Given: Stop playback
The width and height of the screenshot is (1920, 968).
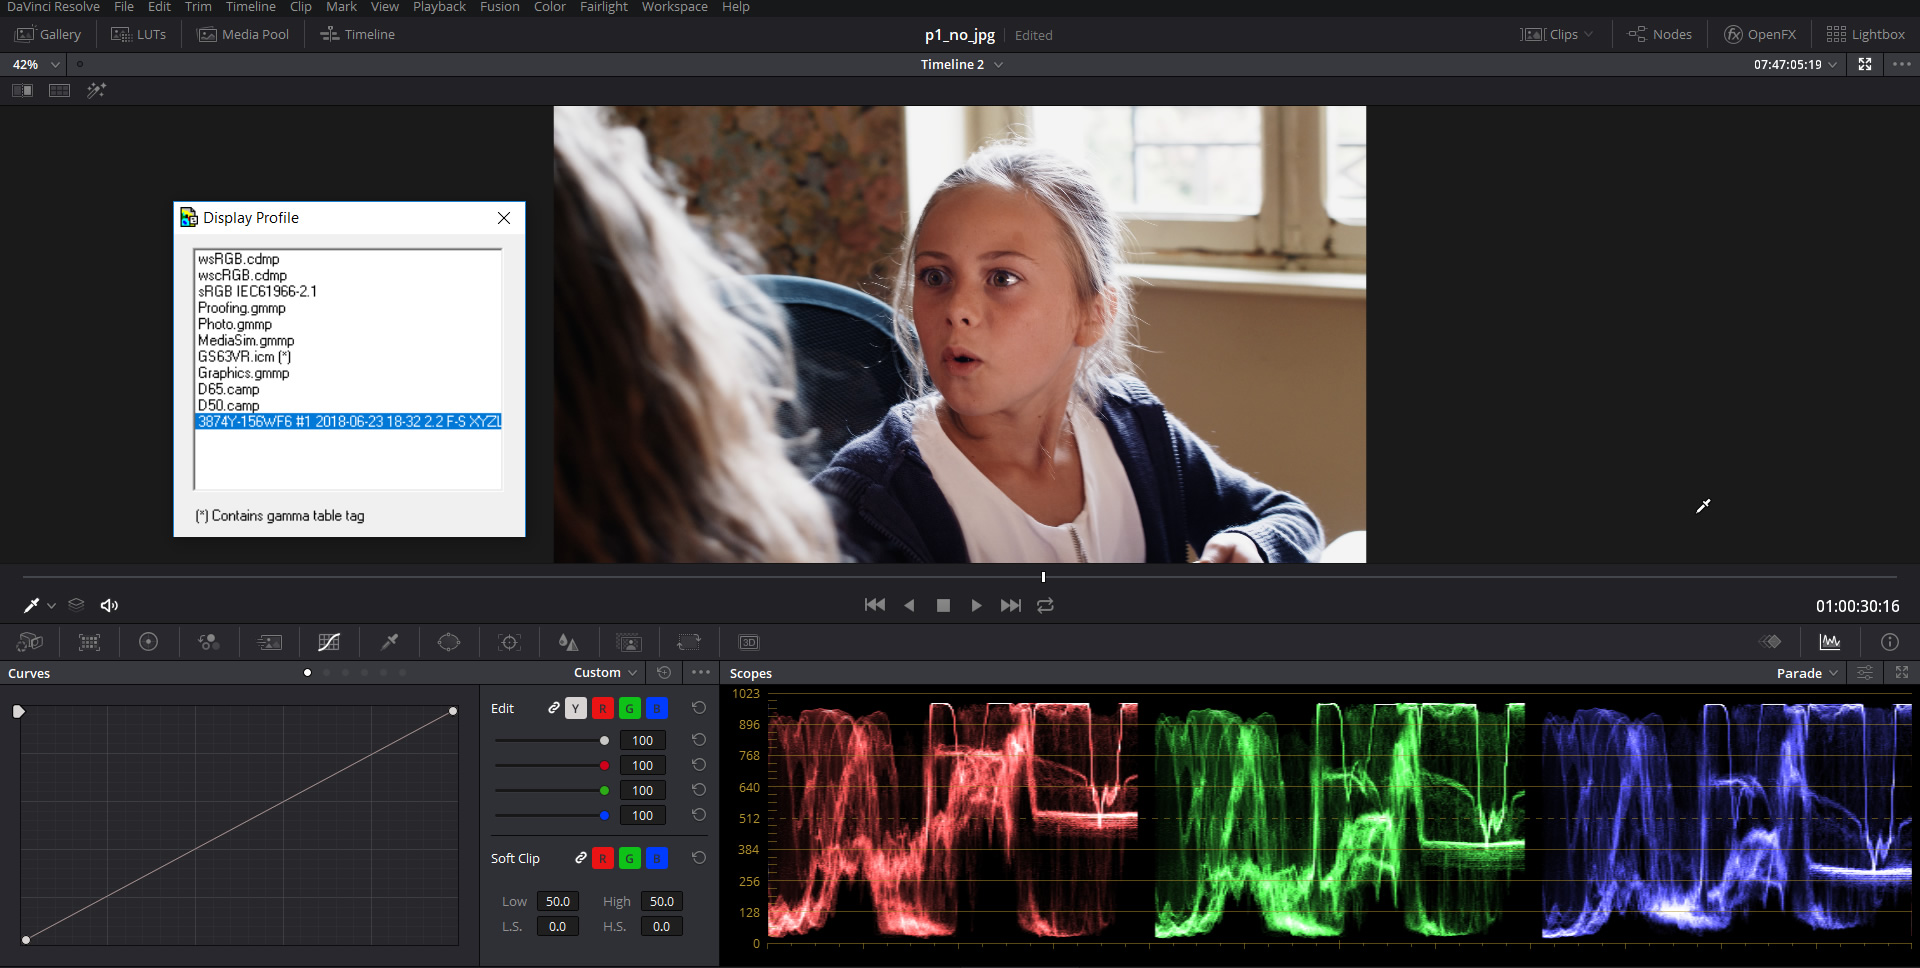Looking at the screenshot, I should pyautogui.click(x=943, y=605).
